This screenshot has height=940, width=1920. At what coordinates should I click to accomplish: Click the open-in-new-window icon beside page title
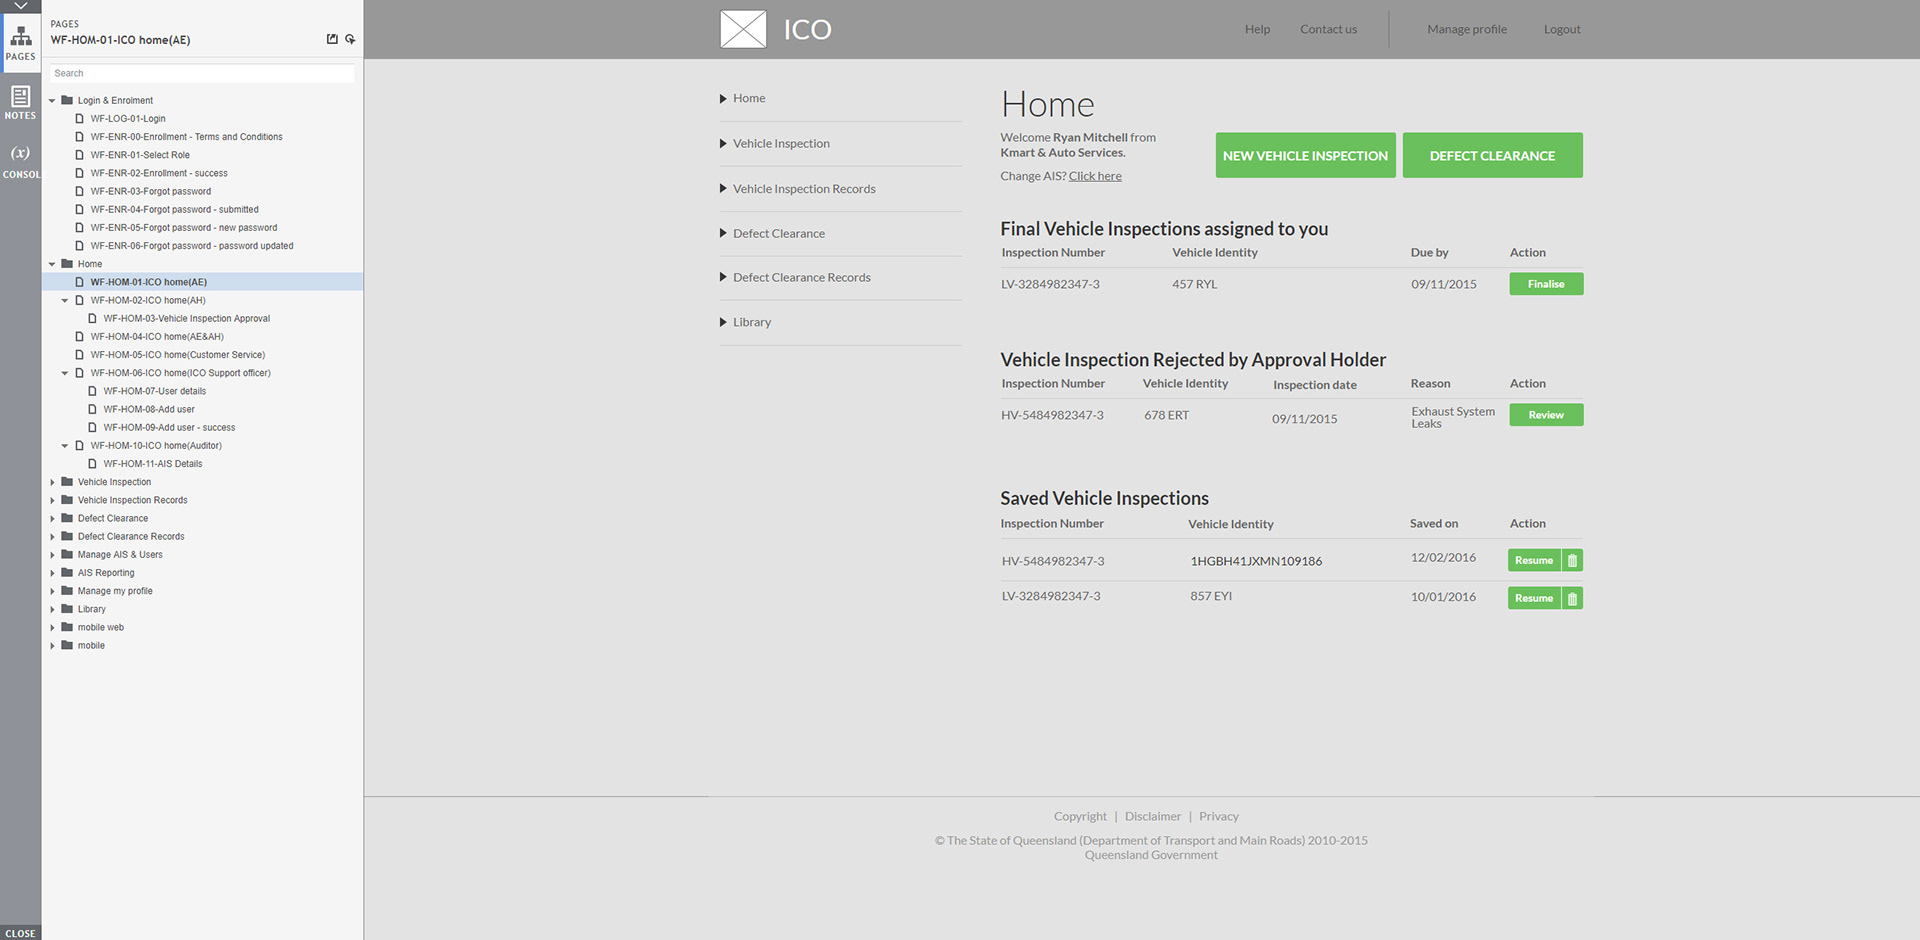point(332,39)
